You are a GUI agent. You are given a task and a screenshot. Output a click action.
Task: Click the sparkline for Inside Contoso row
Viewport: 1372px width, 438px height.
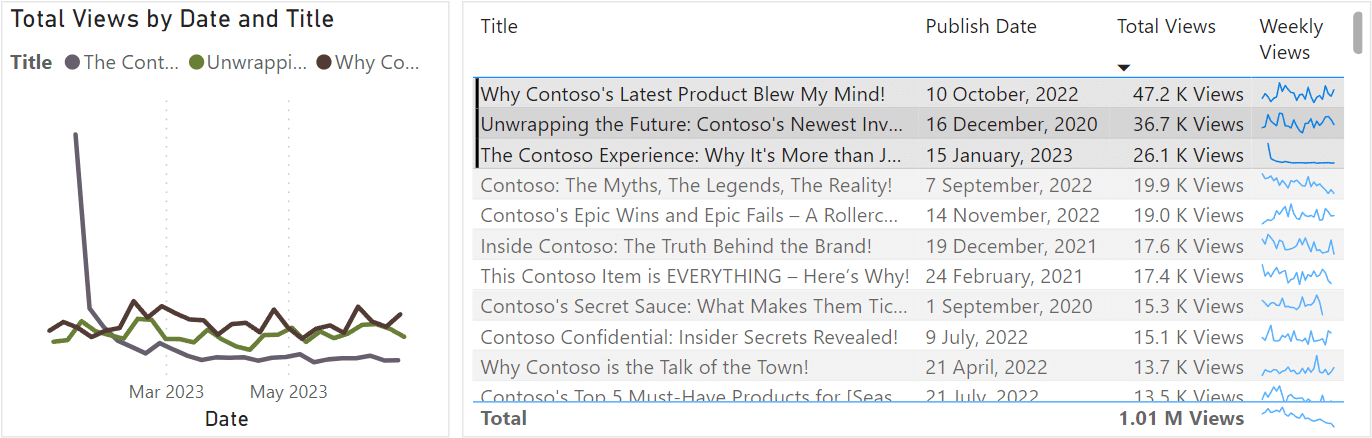1298,245
